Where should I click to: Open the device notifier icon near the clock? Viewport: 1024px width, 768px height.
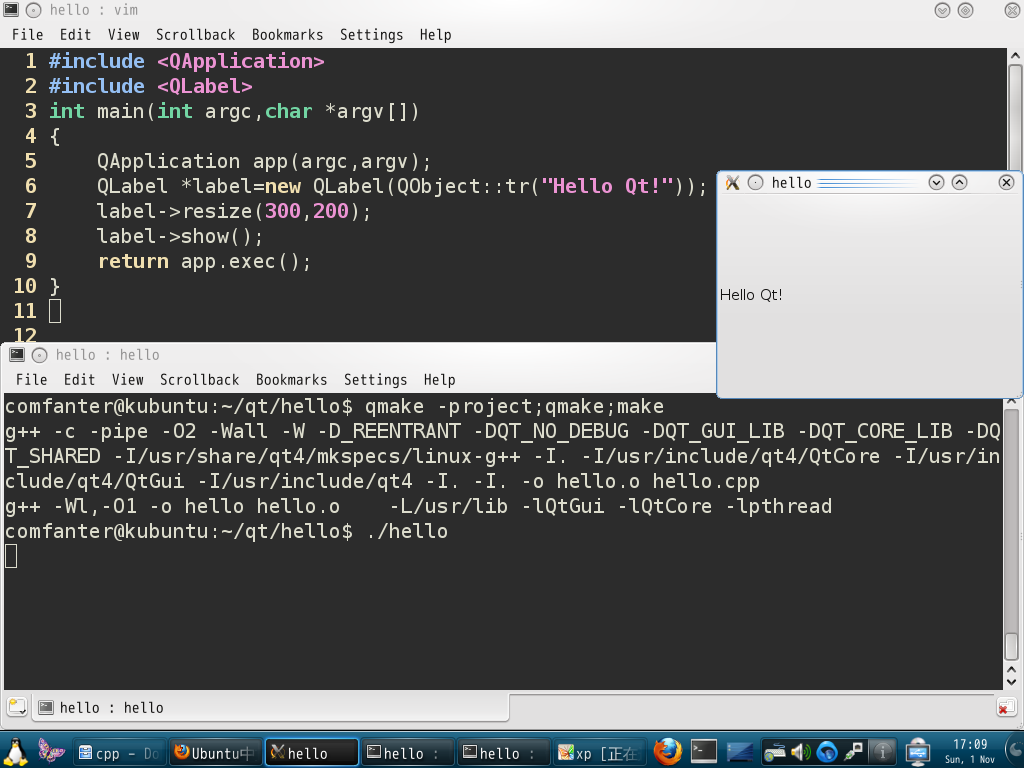[918, 752]
